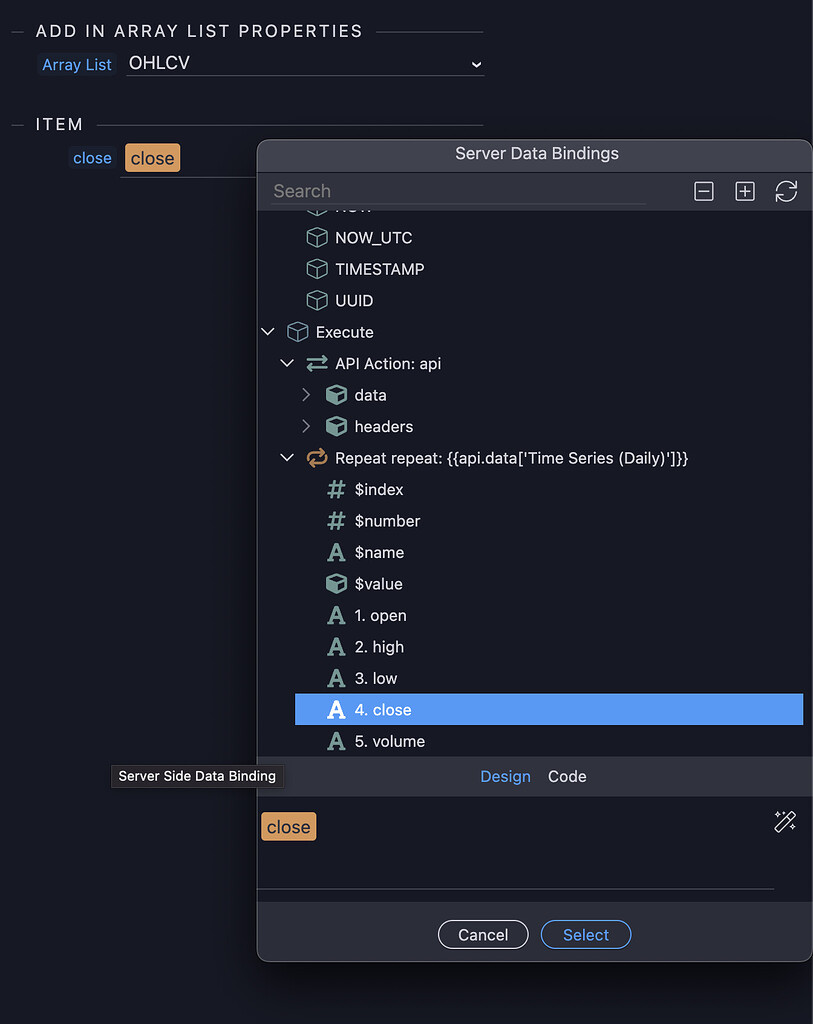The width and height of the screenshot is (813, 1024).
Task: Open the magic wand binding helper
Action: coord(785,821)
